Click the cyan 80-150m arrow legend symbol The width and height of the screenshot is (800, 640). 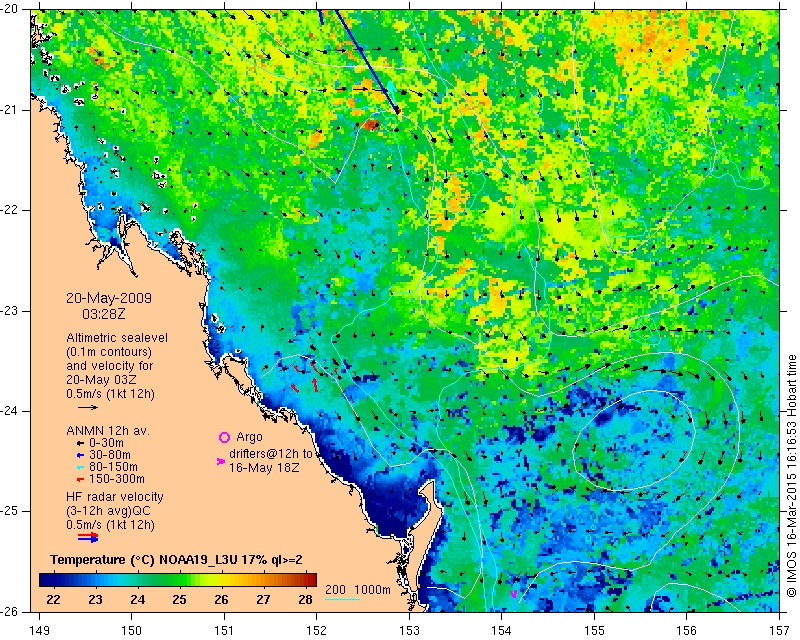(x=80, y=467)
